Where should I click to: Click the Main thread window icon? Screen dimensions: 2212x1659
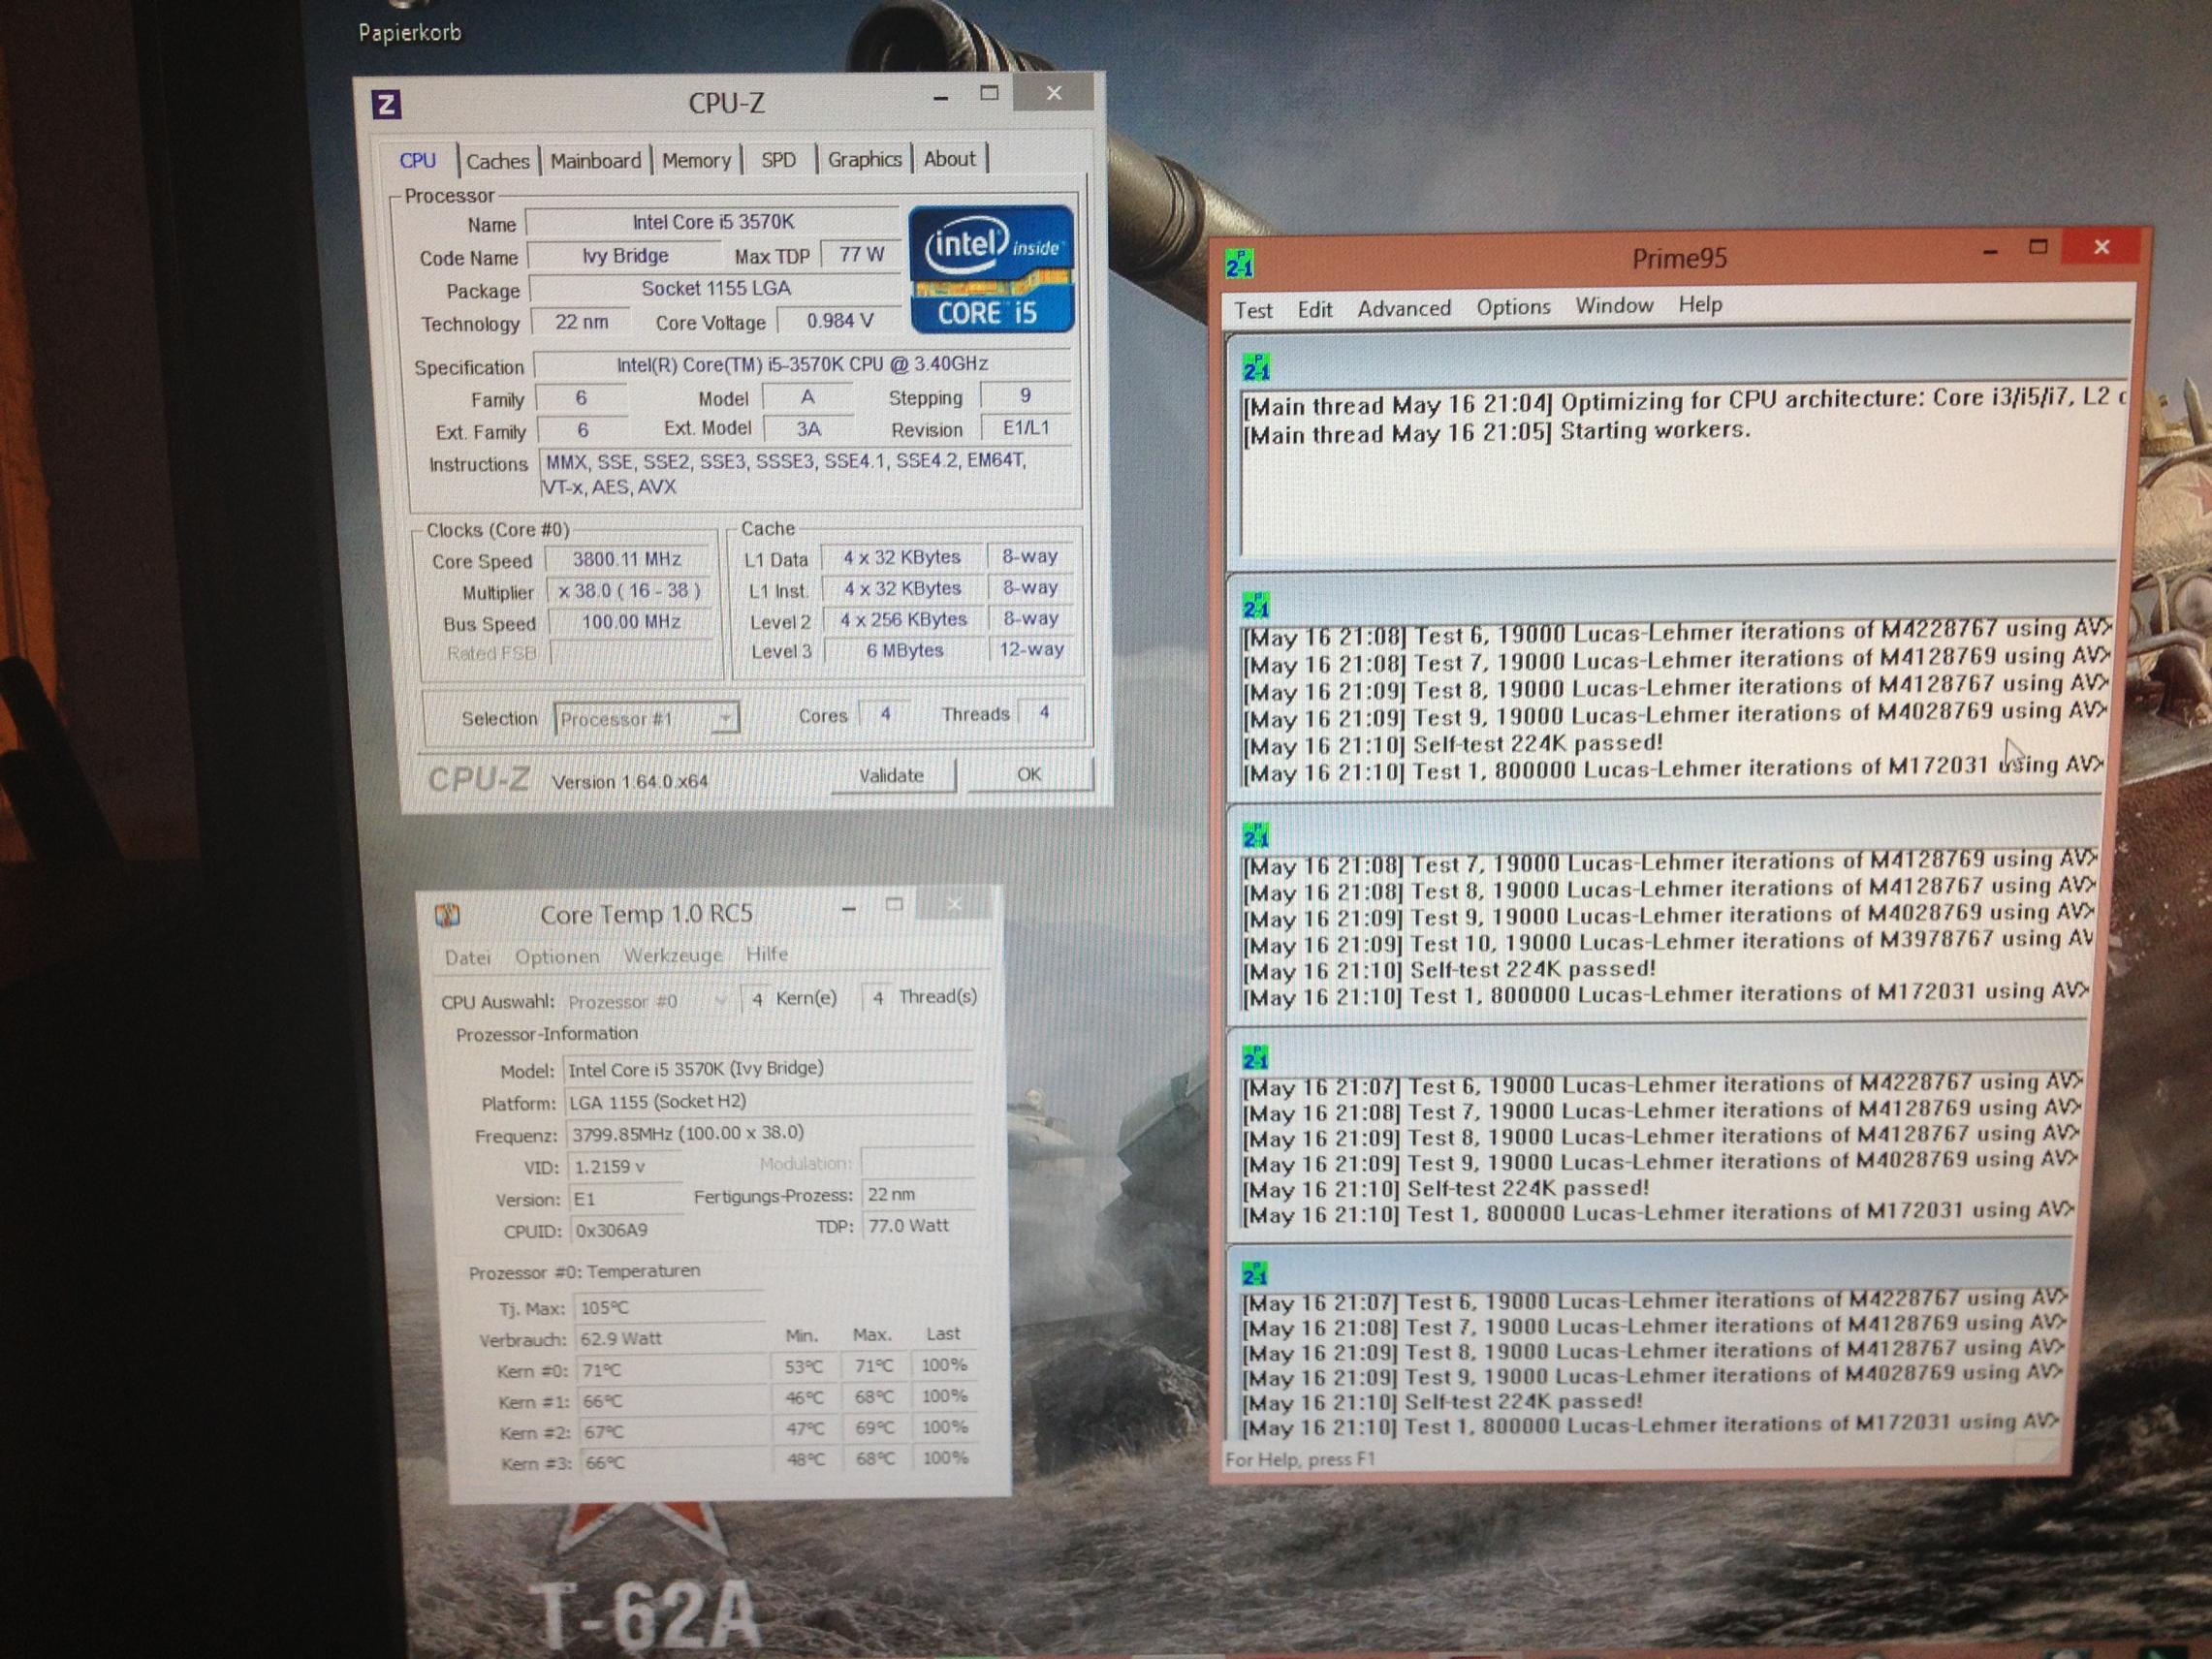point(1256,368)
